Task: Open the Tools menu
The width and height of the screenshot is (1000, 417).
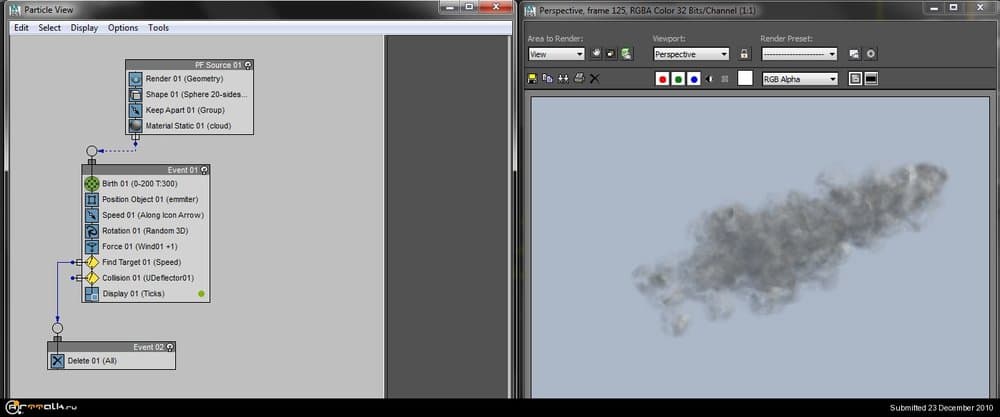Action: [159, 28]
